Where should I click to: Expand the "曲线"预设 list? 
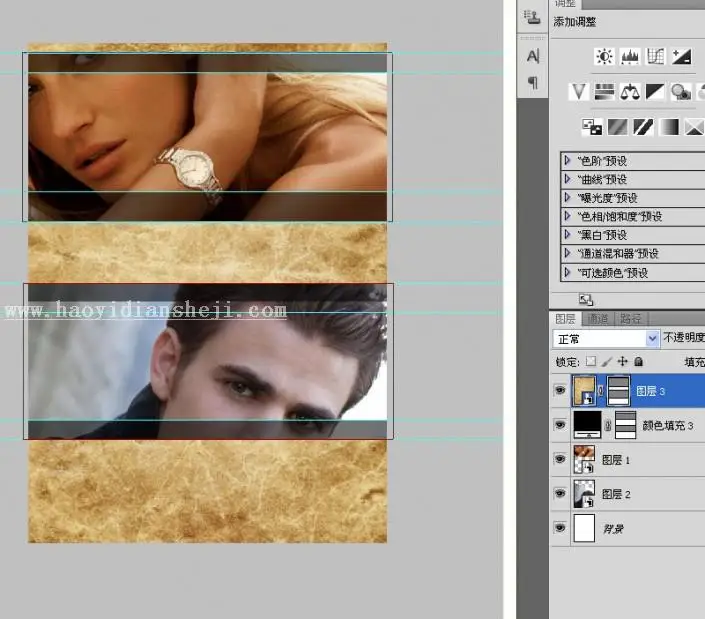pyautogui.click(x=567, y=179)
